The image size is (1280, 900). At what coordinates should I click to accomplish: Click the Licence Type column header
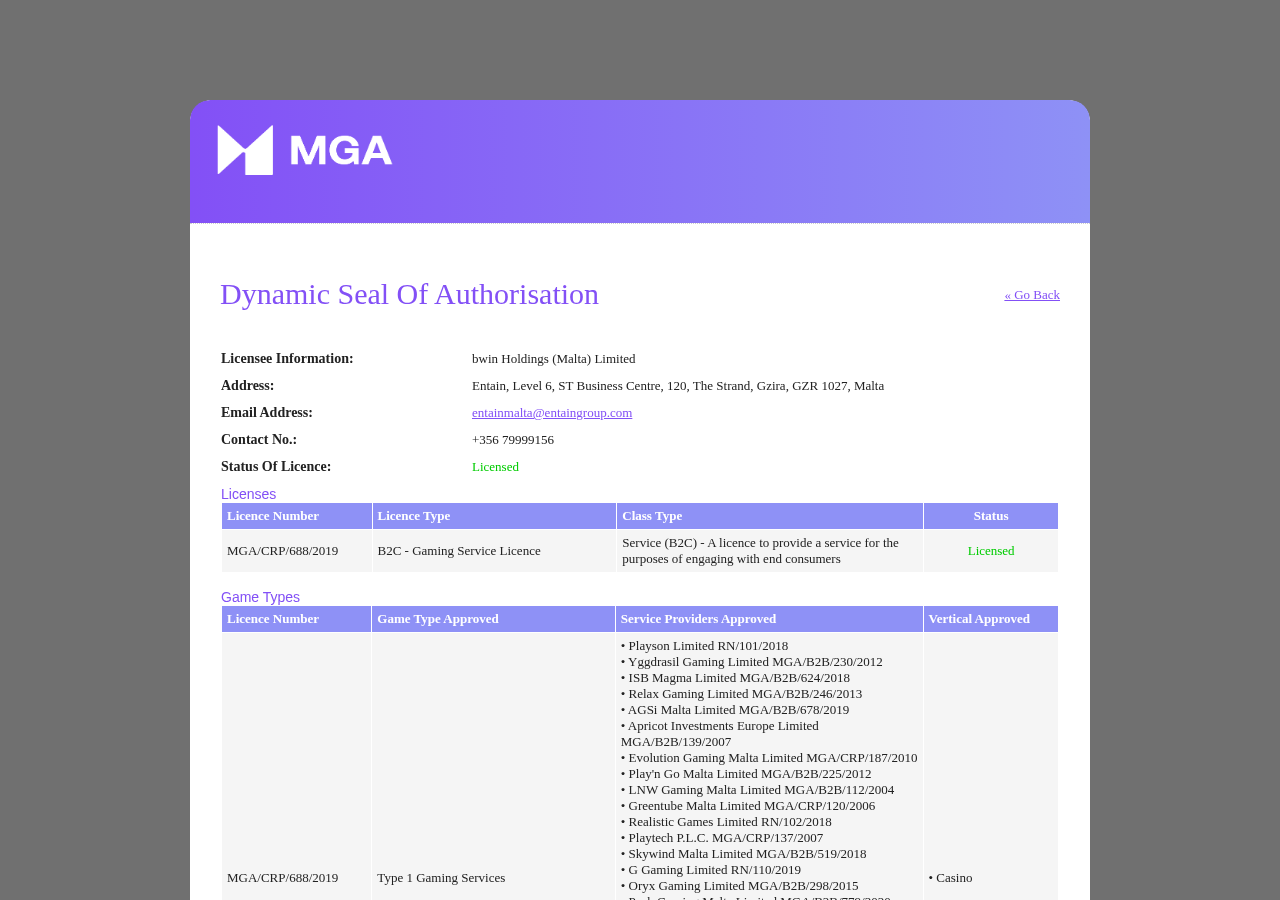pos(494,516)
